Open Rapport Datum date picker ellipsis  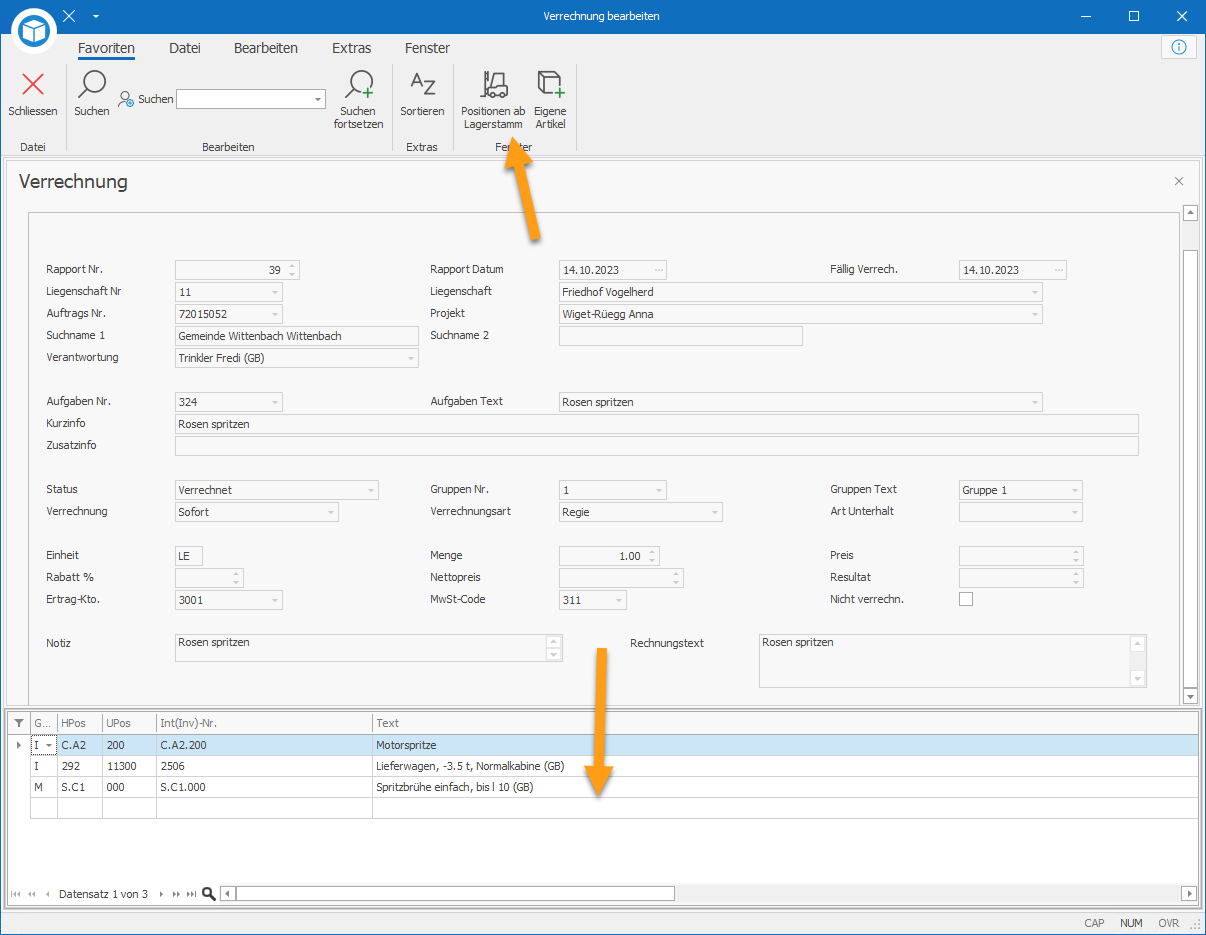[x=658, y=270]
